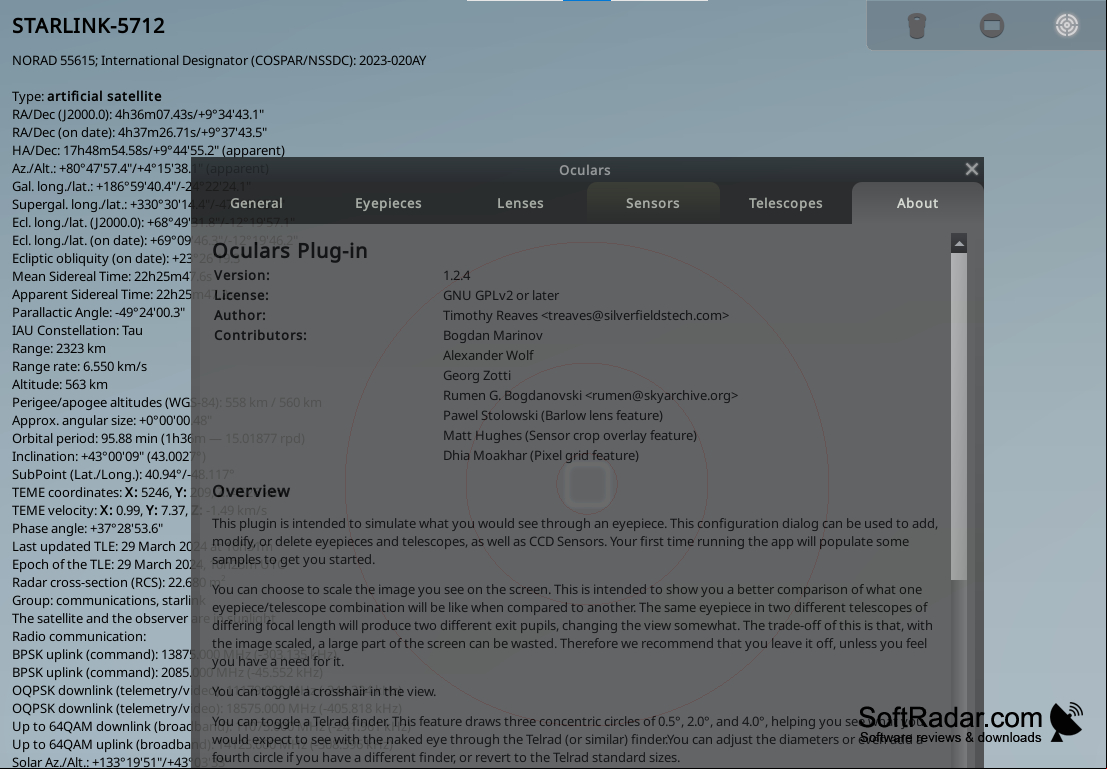Screen dimensions: 1107x769
Task: Toggle the Telrad sight icon
Action: coord(1067,25)
